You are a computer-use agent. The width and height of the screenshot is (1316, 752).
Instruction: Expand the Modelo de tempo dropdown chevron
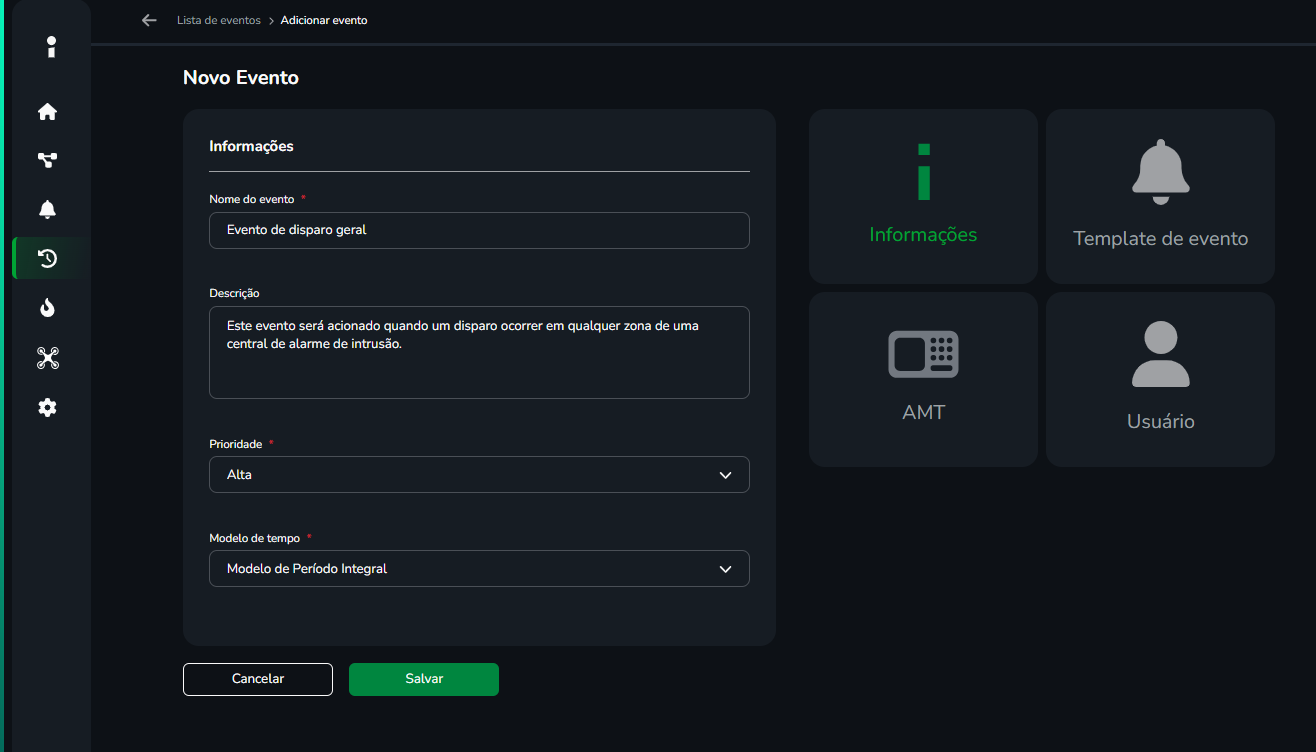pyautogui.click(x=726, y=569)
